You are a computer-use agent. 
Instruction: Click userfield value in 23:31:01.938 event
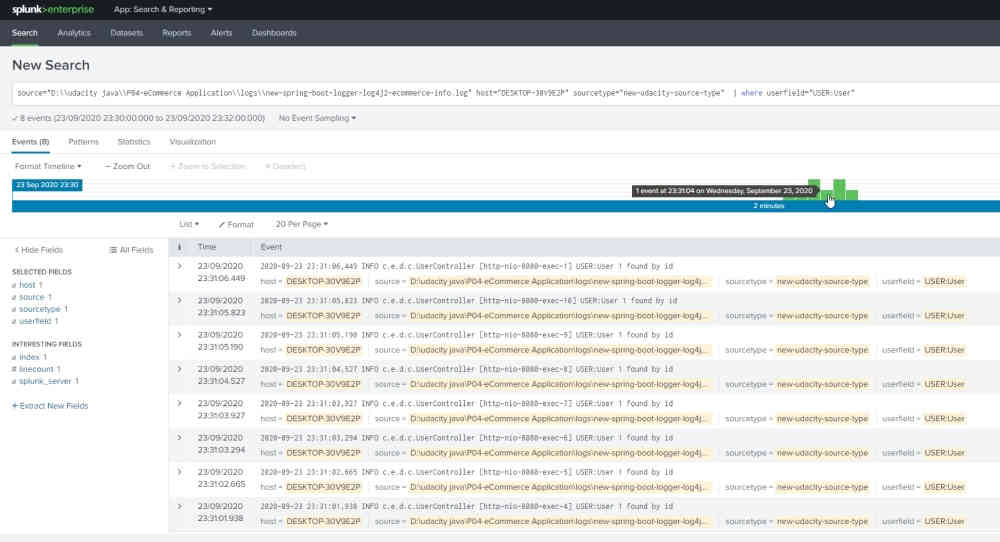(x=945, y=522)
